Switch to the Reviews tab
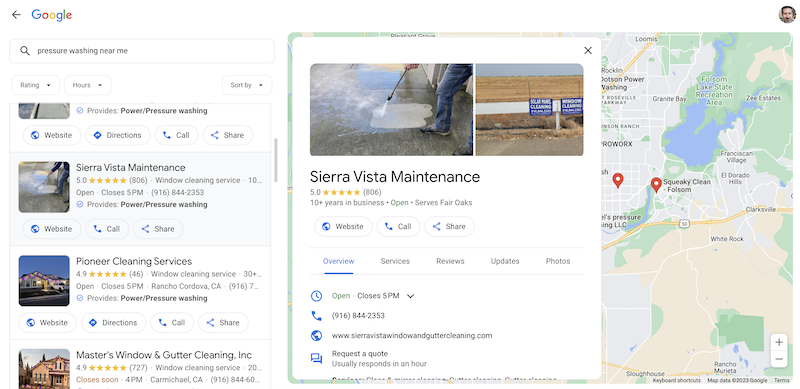 click(450, 261)
